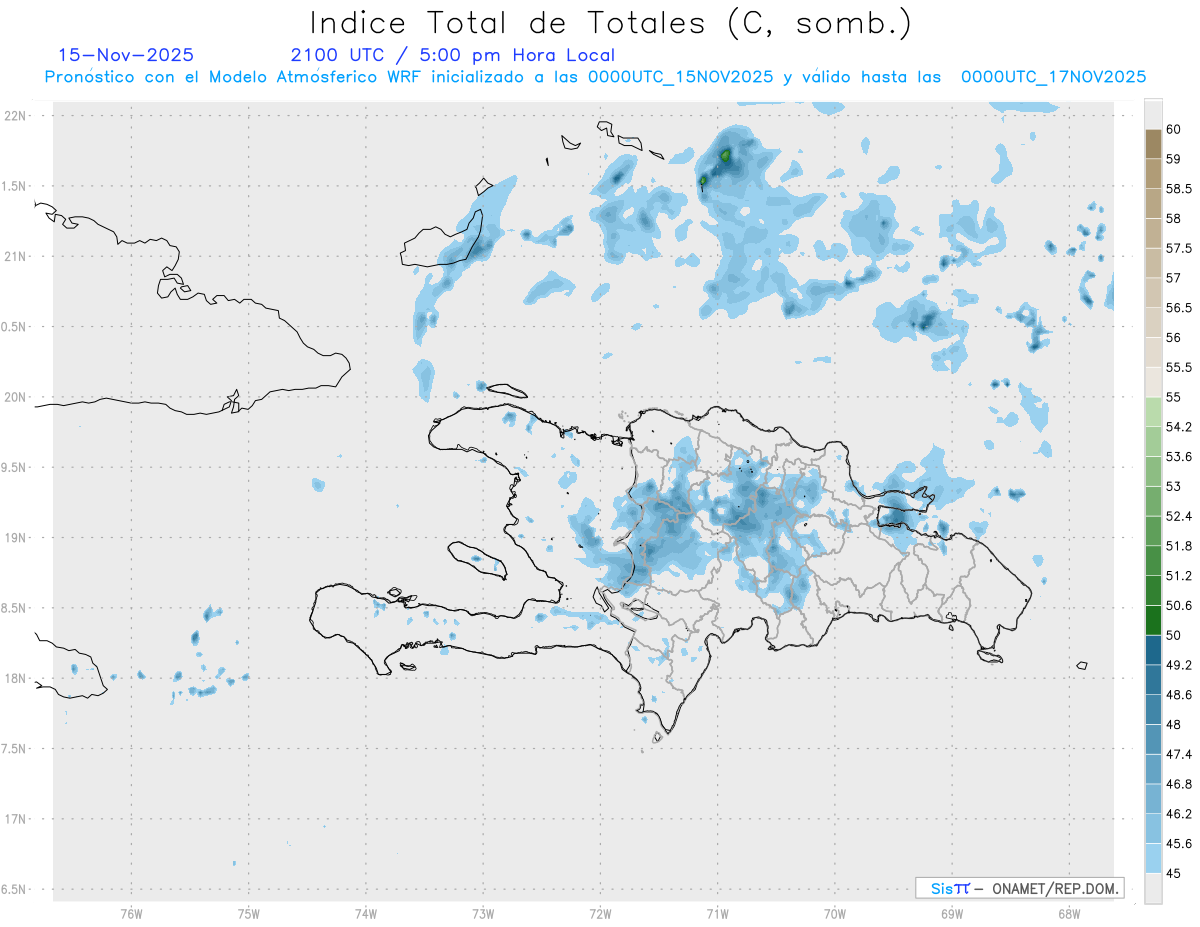This screenshot has width=1200, height=927.
Task: Click the longitude label '76W'
Action: point(131,913)
